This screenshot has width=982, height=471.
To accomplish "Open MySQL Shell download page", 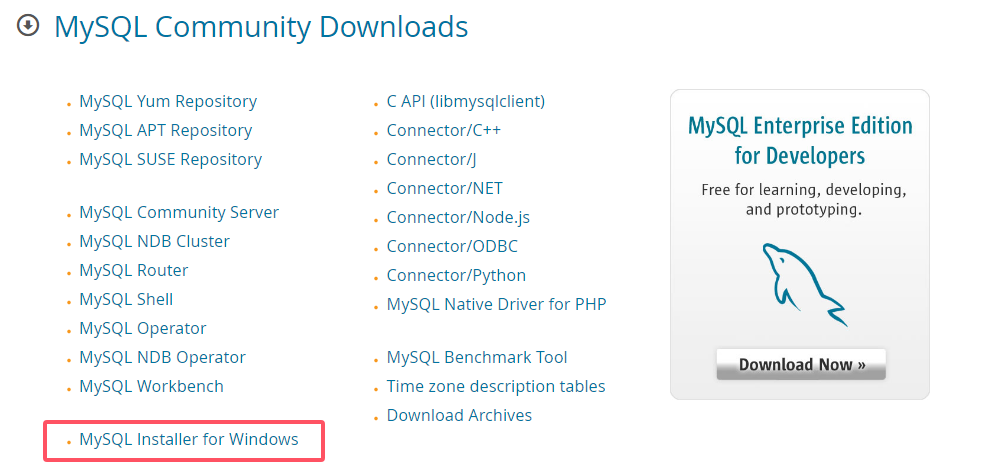I will pos(126,299).
